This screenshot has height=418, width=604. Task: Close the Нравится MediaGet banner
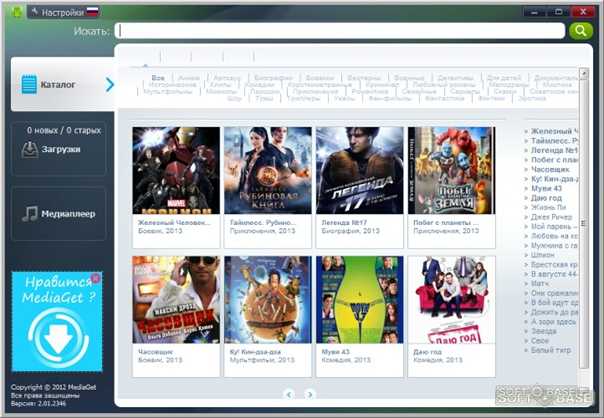coord(96,277)
